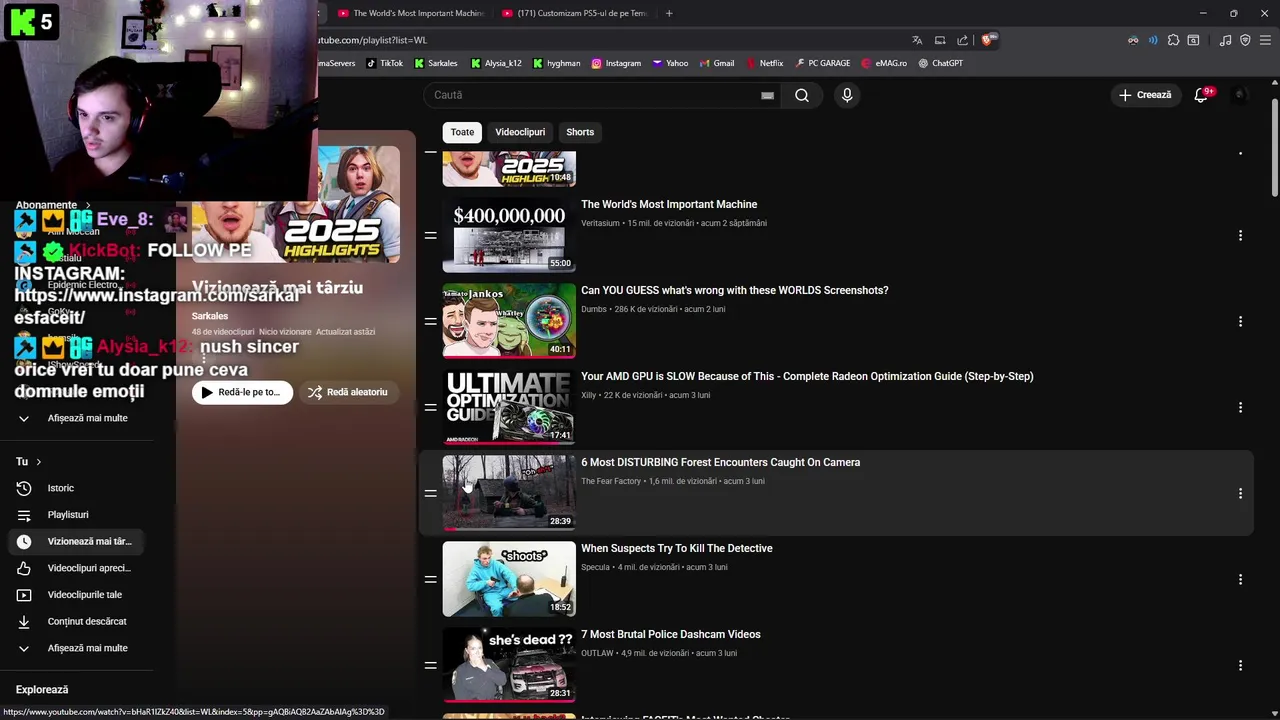
Task: Open Videoclipurile tale in the sidebar
Action: (x=77, y=595)
